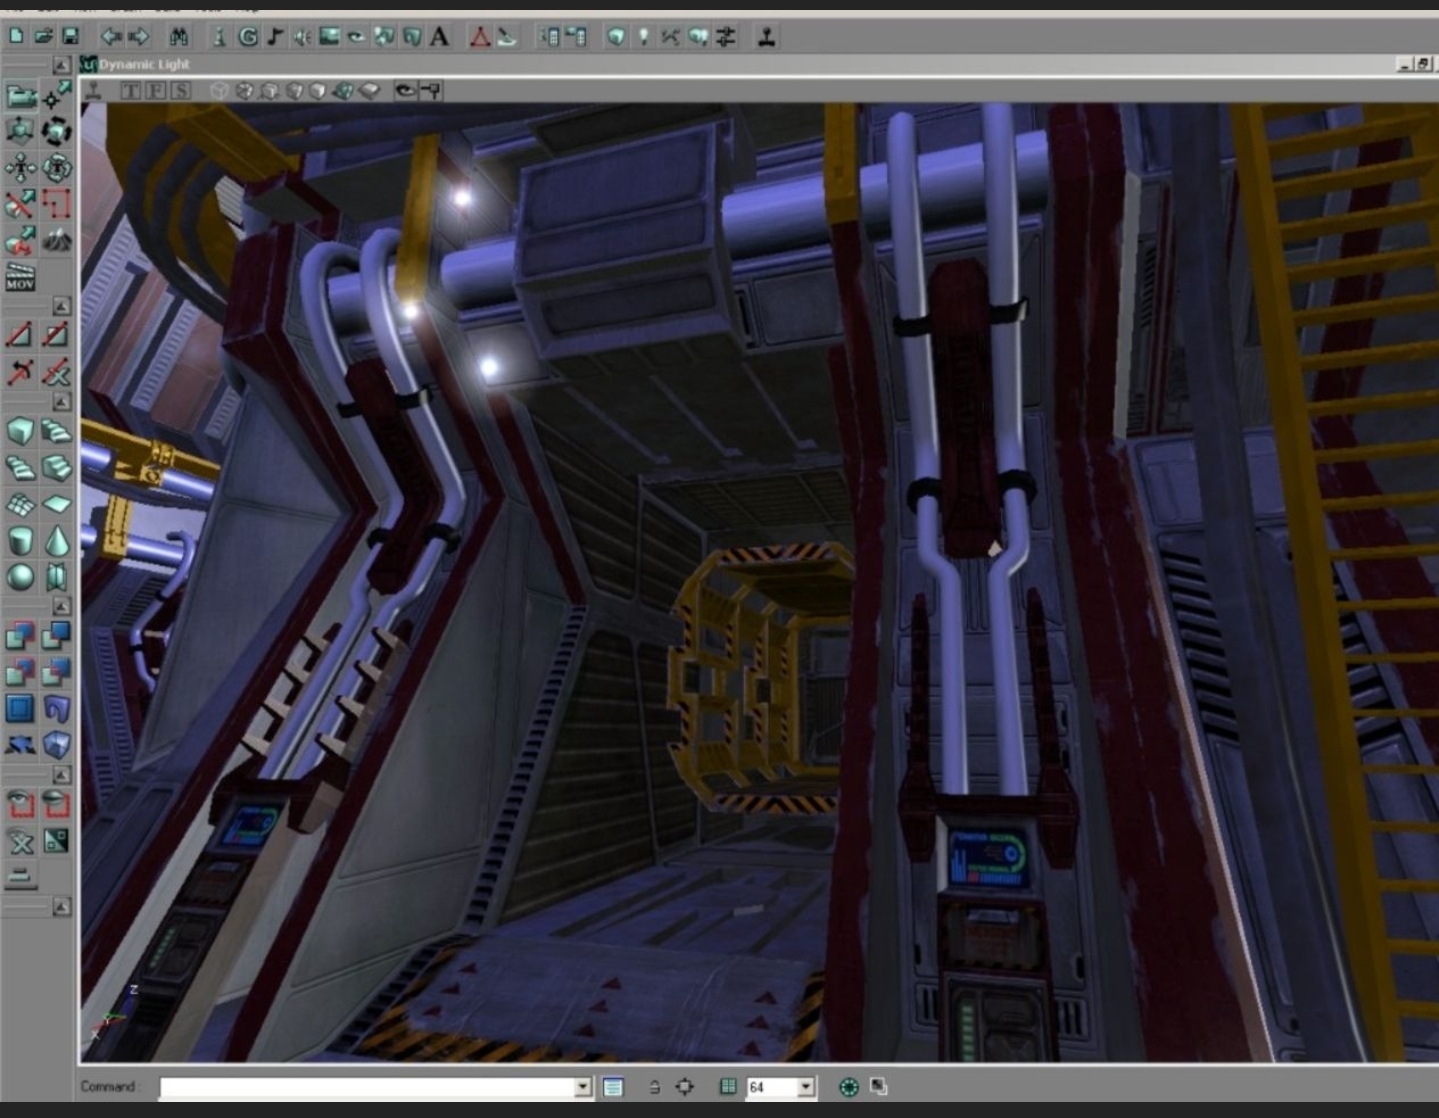Click the CSG Add brush button
The width and height of the screenshot is (1439, 1118).
(21, 636)
